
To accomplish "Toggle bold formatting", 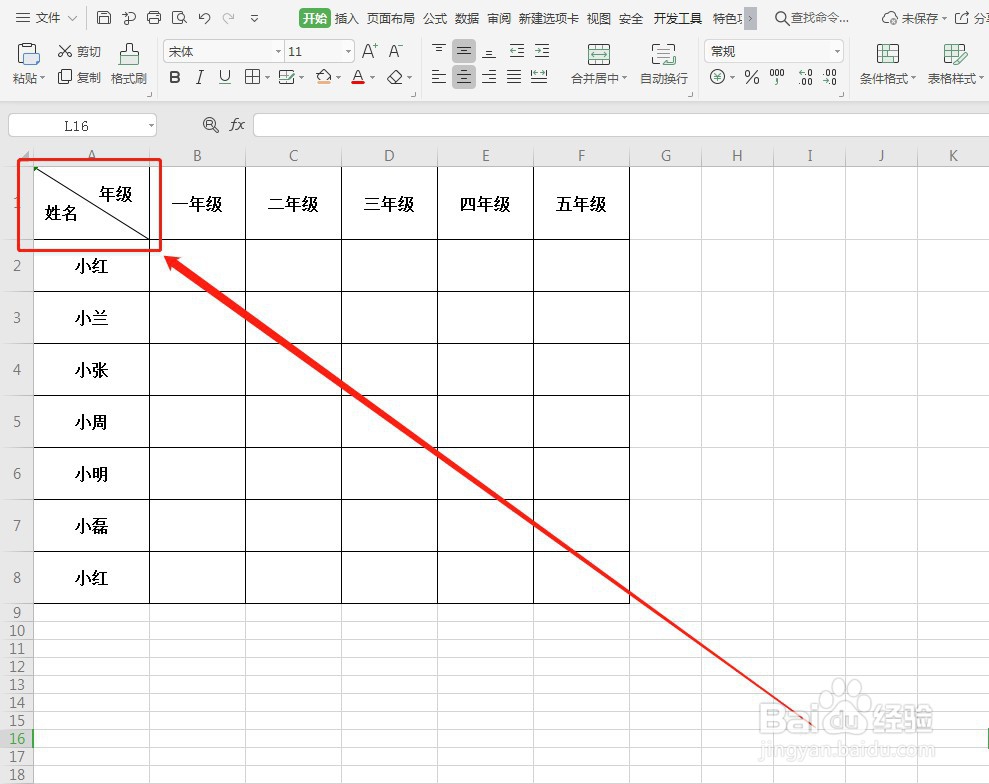I will click(x=175, y=77).
